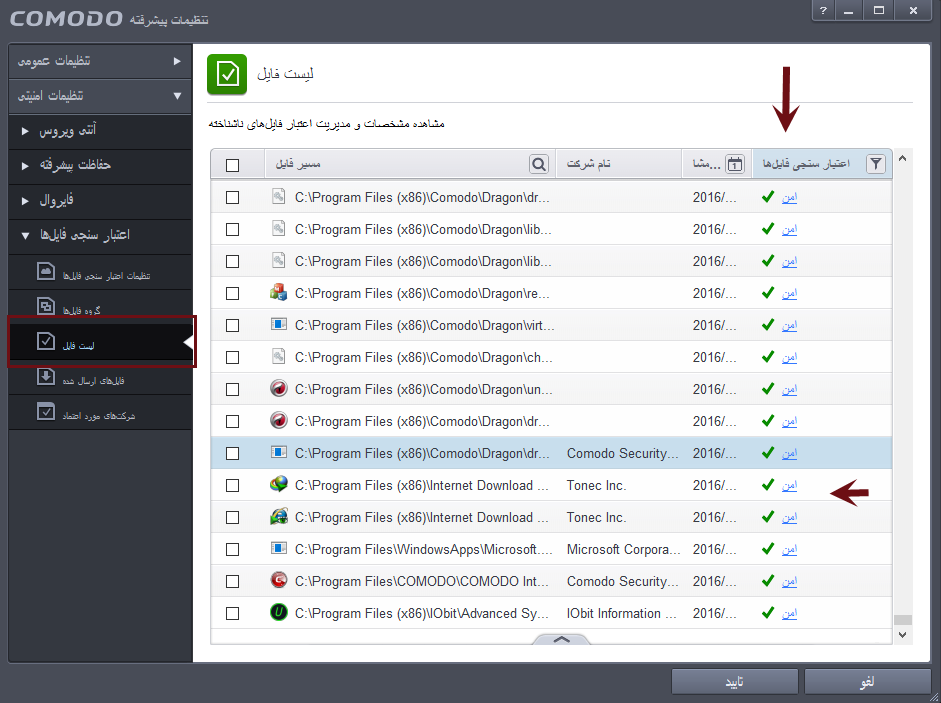Open گروه فایل‌ها menu item

[x=100, y=307]
